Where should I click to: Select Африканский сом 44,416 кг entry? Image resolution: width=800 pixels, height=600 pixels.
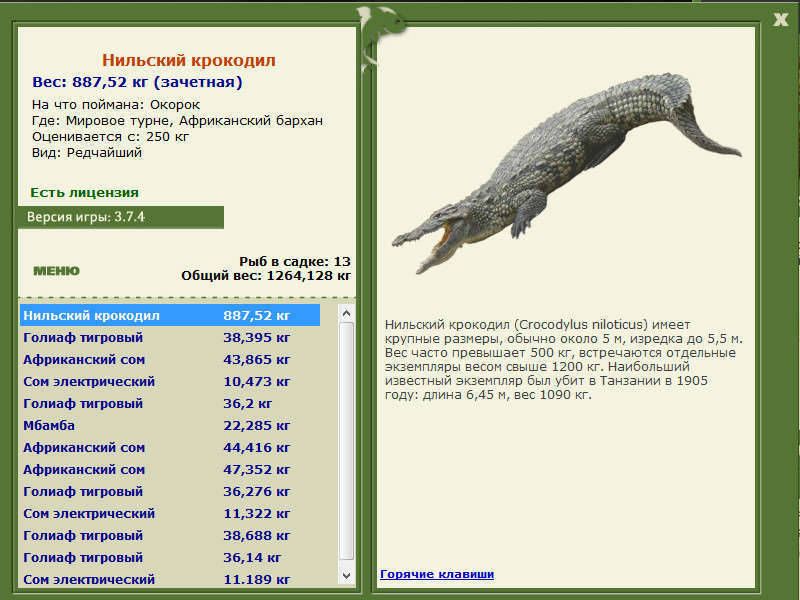tap(170, 447)
